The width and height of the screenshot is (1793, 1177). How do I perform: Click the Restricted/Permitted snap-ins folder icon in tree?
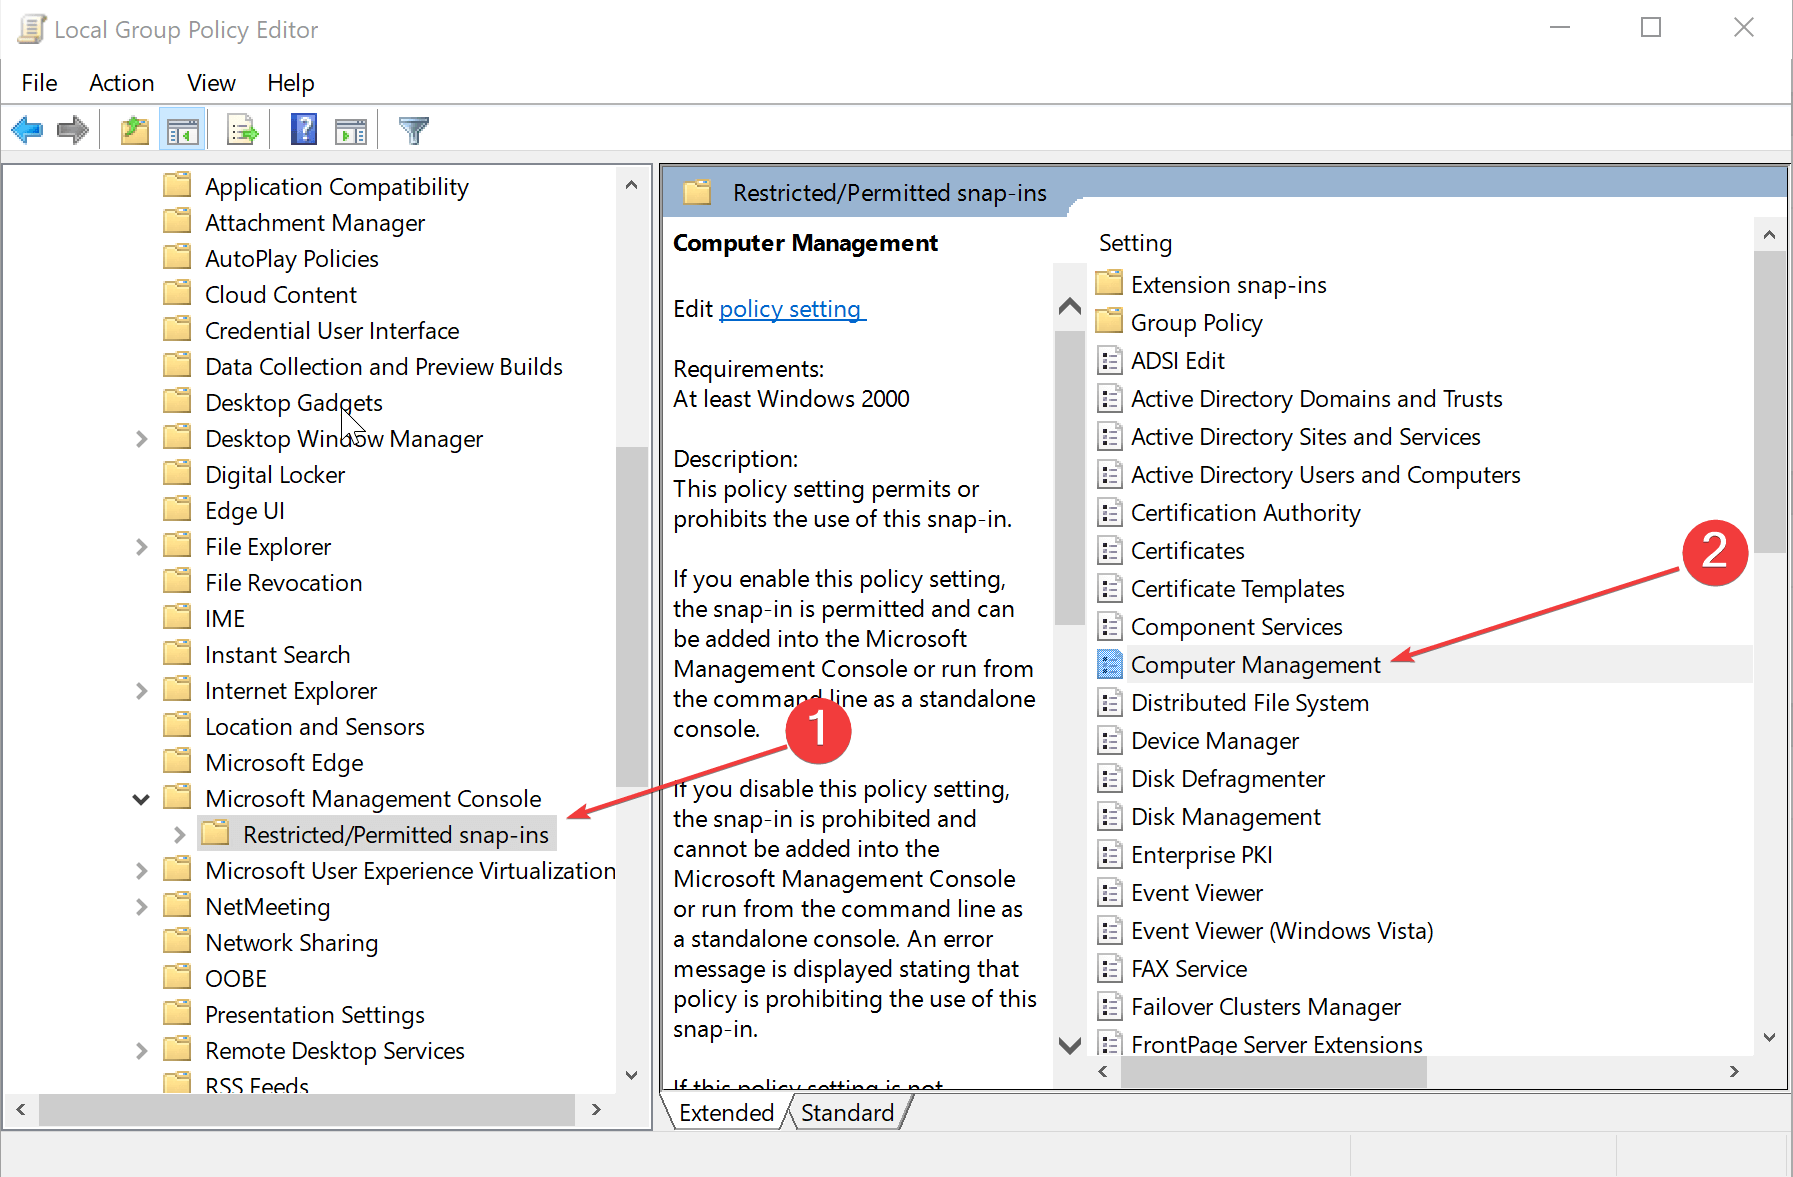(x=216, y=834)
